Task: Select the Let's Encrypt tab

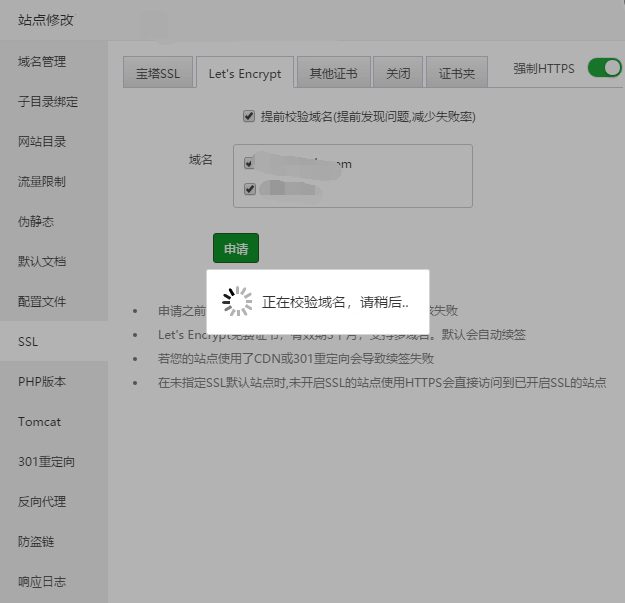Action: pos(245,74)
